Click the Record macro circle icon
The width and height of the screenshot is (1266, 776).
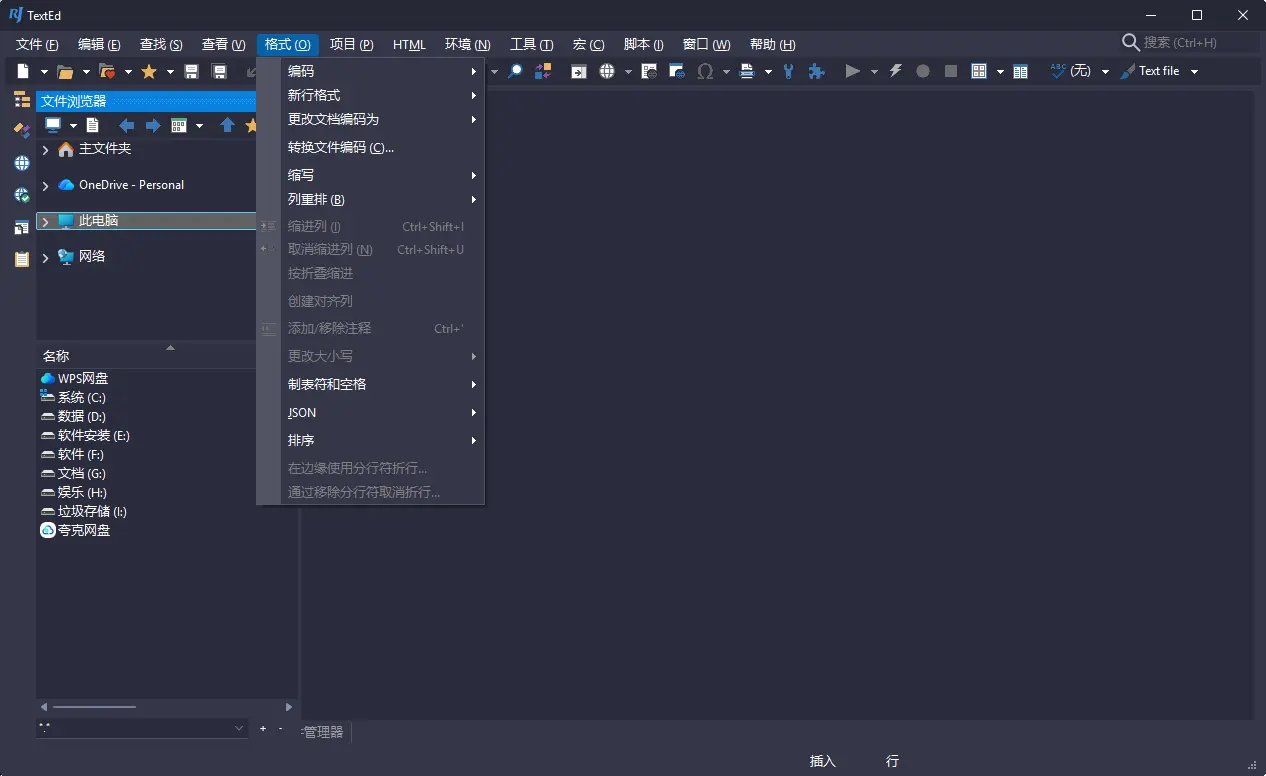(923, 71)
